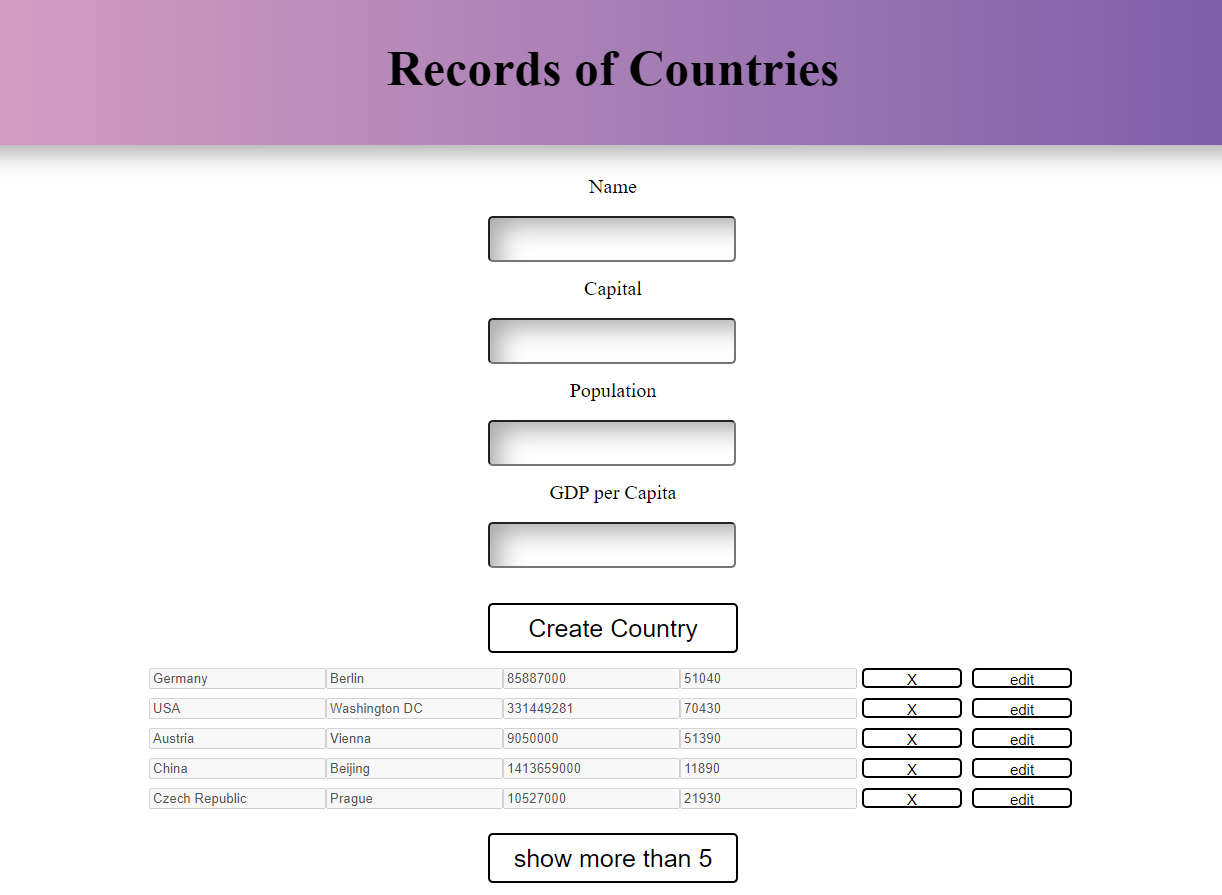
Task: Click the GDP per Capita input field
Action: (612, 545)
